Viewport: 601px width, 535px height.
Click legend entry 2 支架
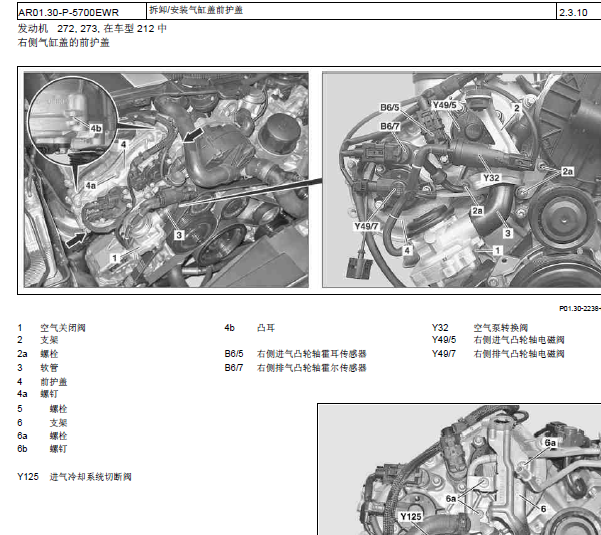[x=38, y=340]
